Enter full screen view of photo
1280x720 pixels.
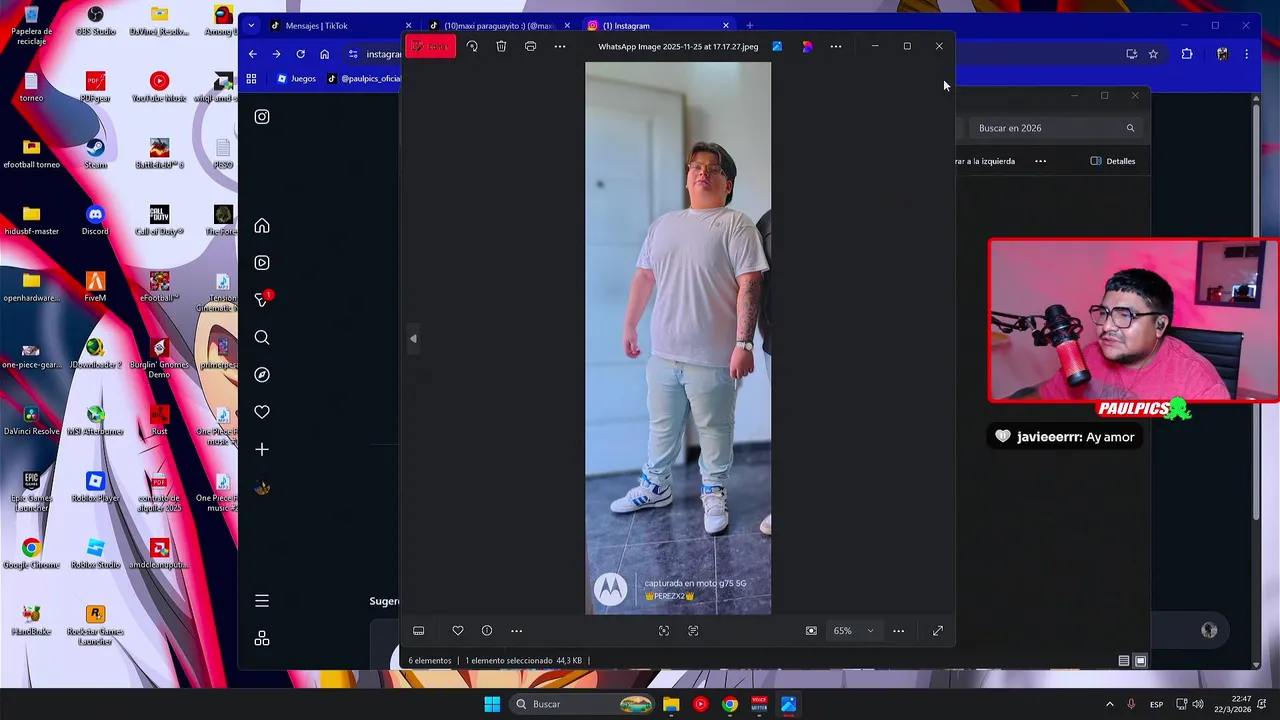938,631
